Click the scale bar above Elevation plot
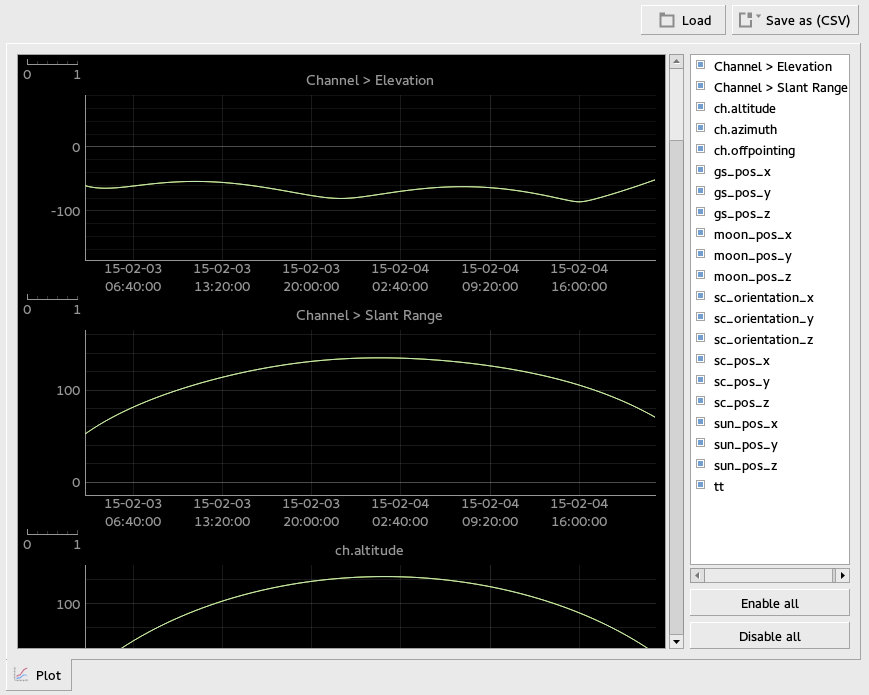869x695 pixels. [x=52, y=70]
